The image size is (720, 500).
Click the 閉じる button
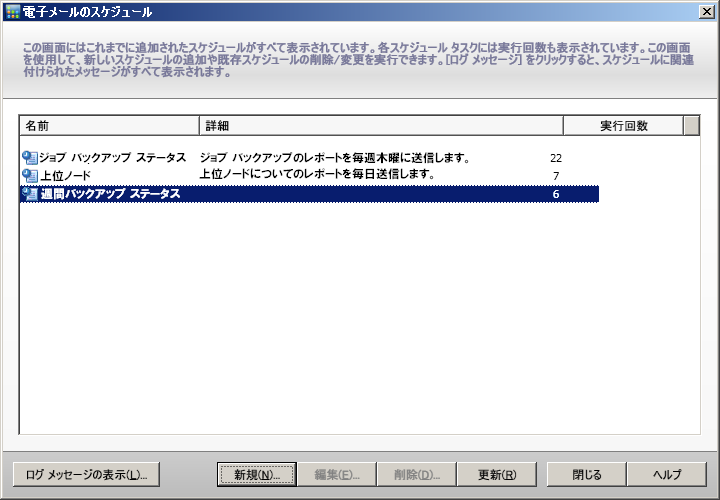pos(586,474)
